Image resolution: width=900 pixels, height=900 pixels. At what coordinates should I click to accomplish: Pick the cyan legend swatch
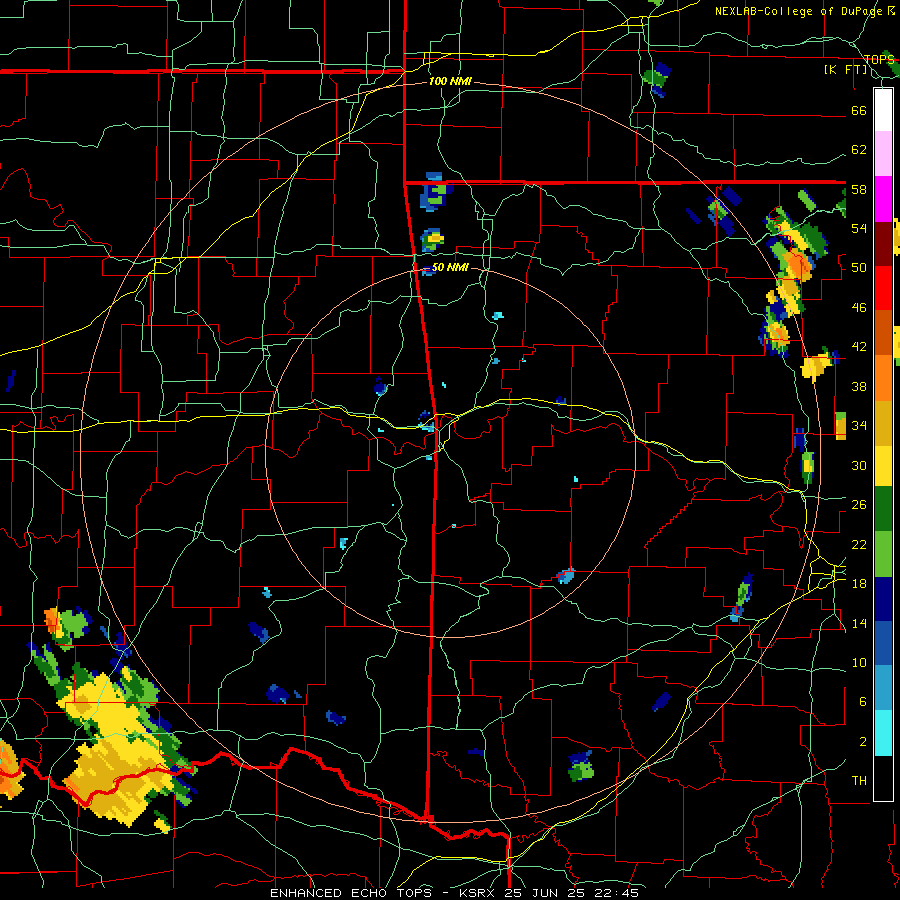point(883,733)
